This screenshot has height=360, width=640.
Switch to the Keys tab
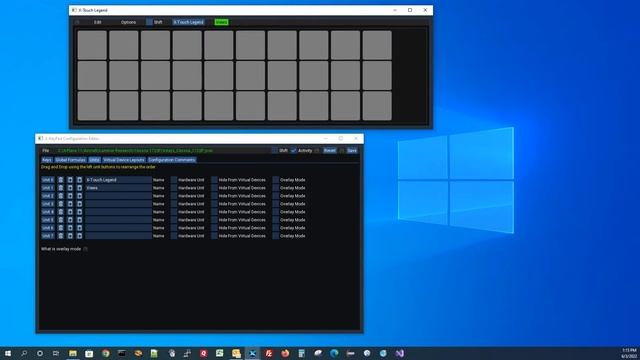[x=47, y=160]
